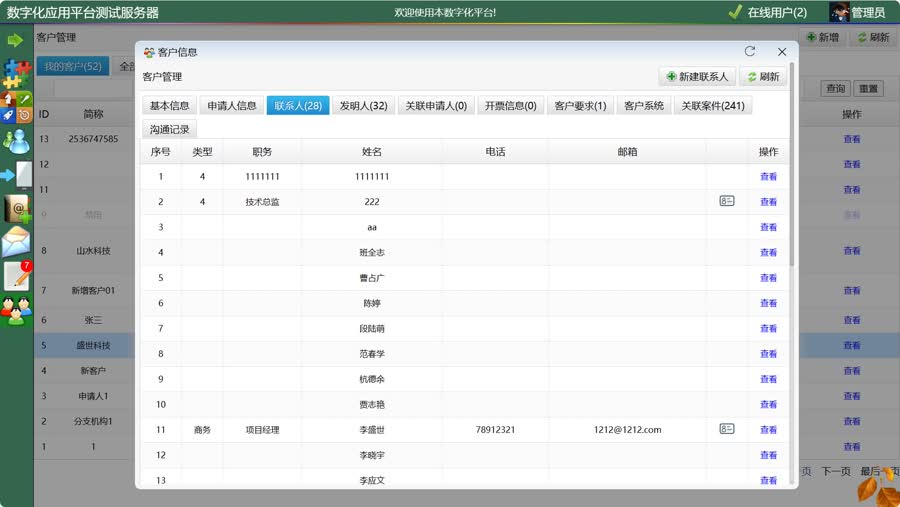Open the mail envelope icon in sidebar
Viewport: 900px width, 507px height.
tap(16, 242)
